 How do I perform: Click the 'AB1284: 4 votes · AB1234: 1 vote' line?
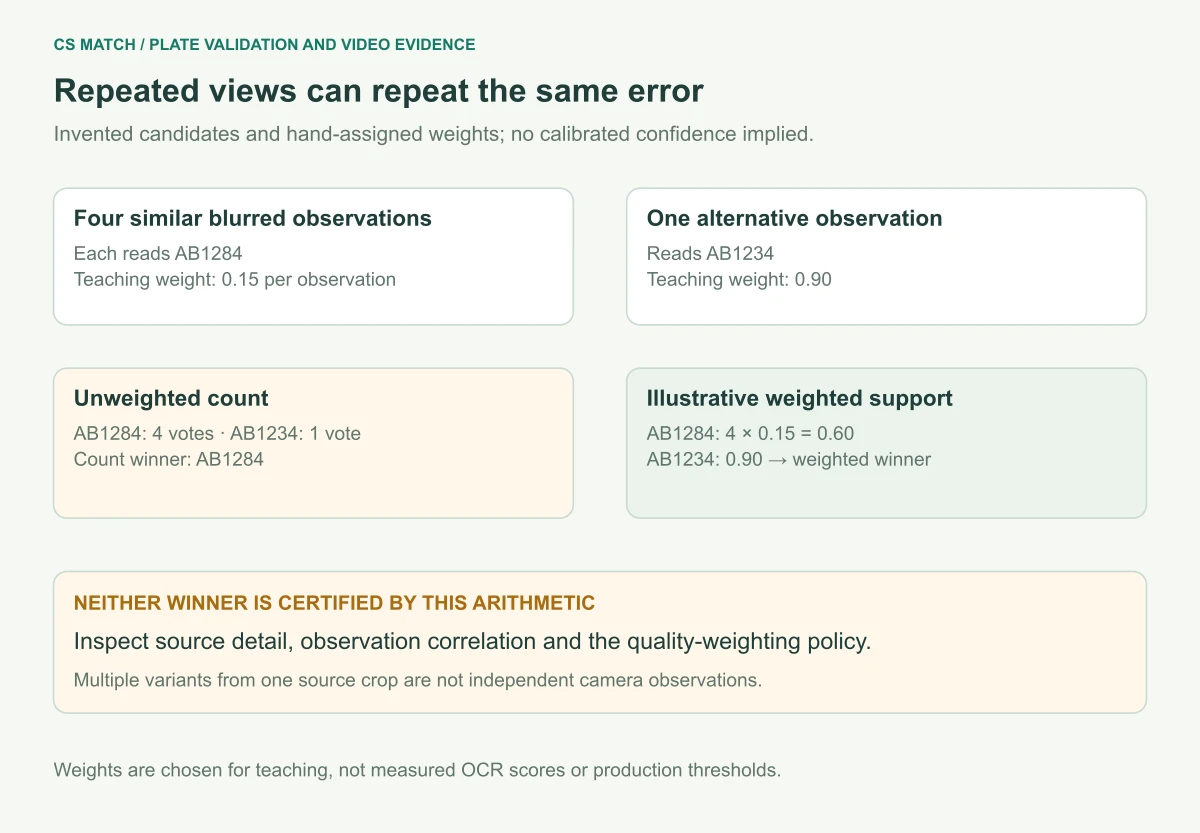click(x=217, y=433)
